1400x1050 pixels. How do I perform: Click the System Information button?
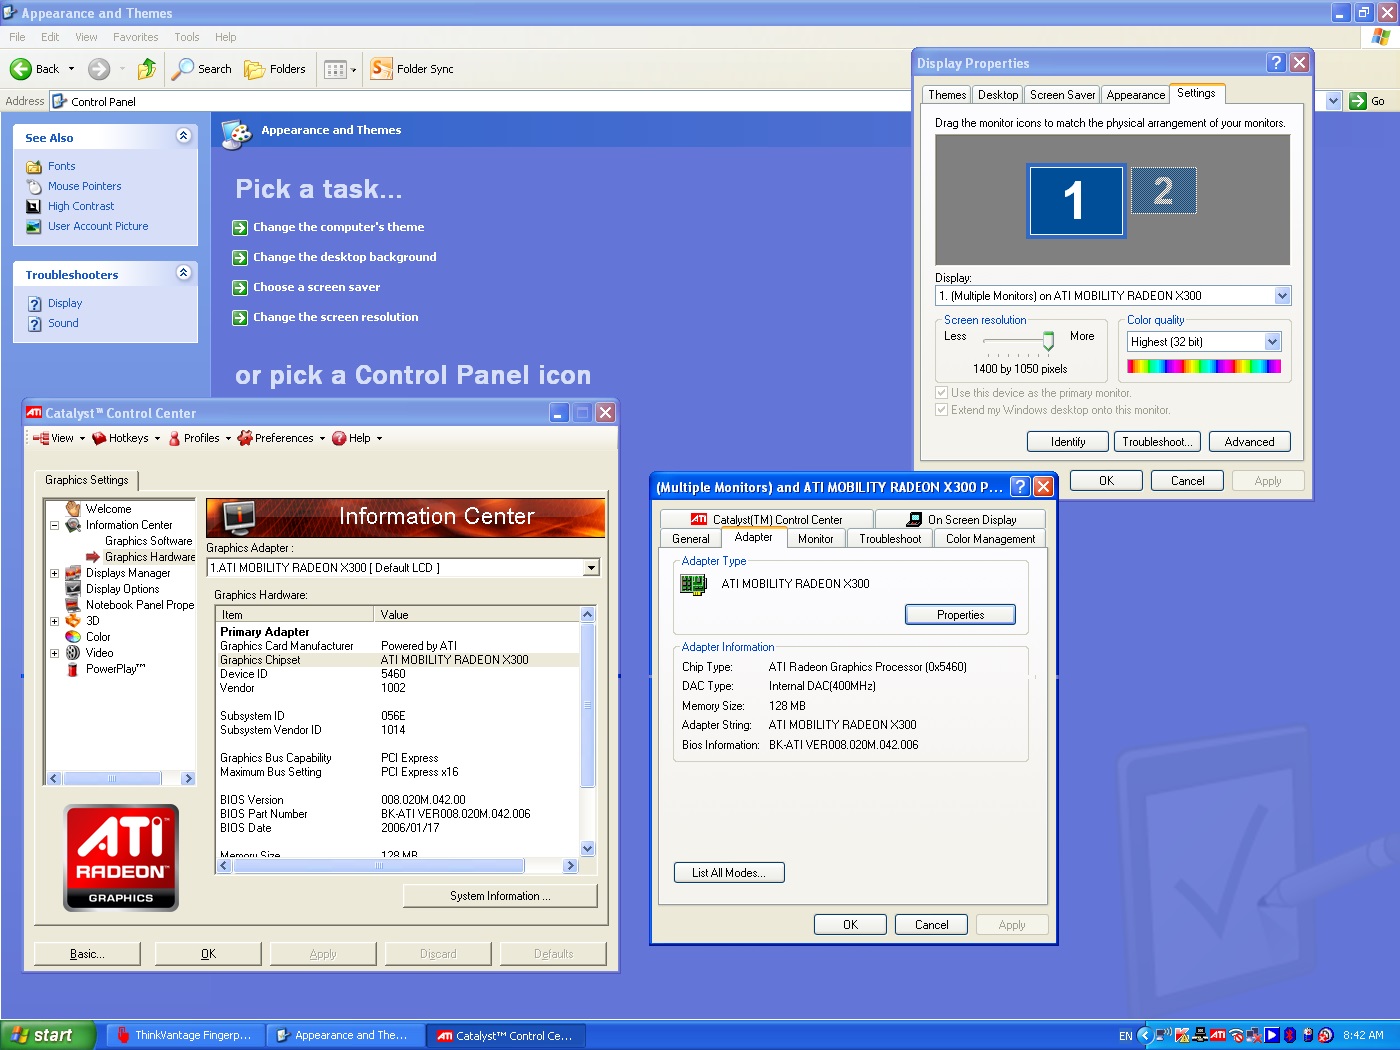pyautogui.click(x=500, y=896)
